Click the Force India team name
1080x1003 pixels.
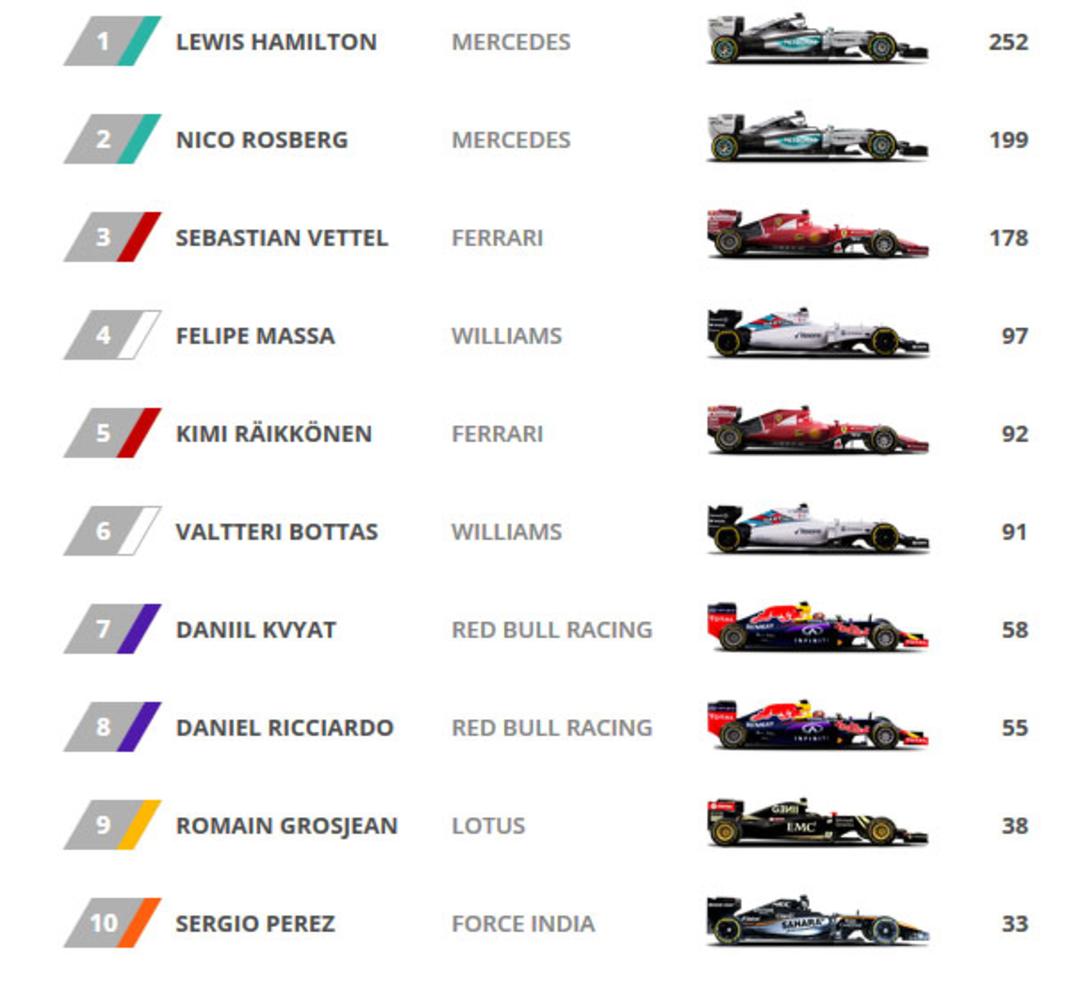(x=523, y=923)
